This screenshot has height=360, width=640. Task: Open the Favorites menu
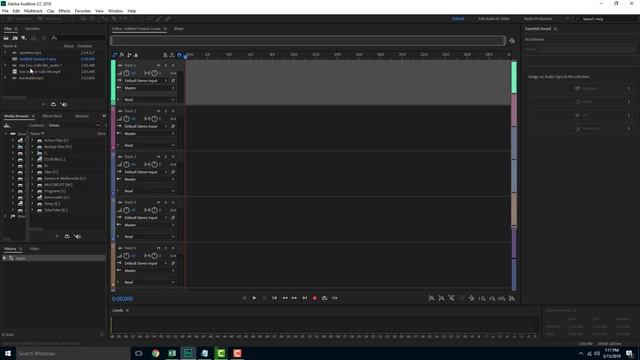[x=83, y=11]
